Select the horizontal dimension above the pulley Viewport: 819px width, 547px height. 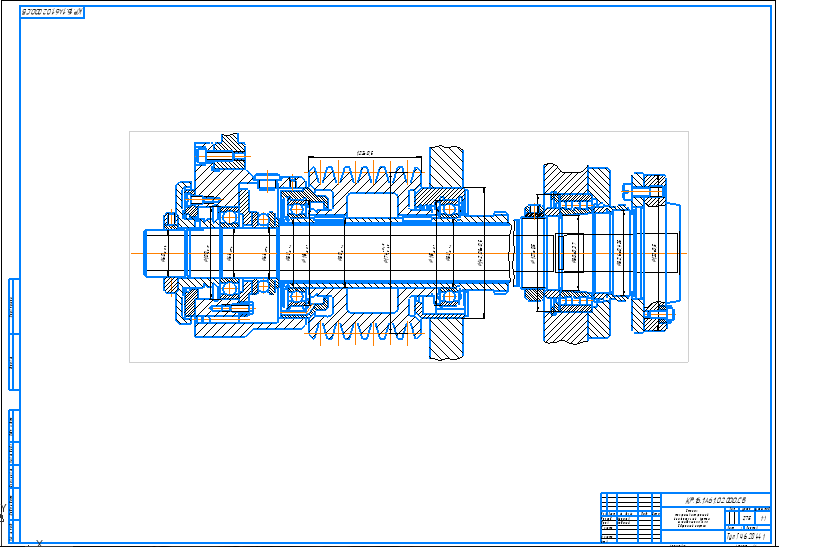(x=365, y=153)
